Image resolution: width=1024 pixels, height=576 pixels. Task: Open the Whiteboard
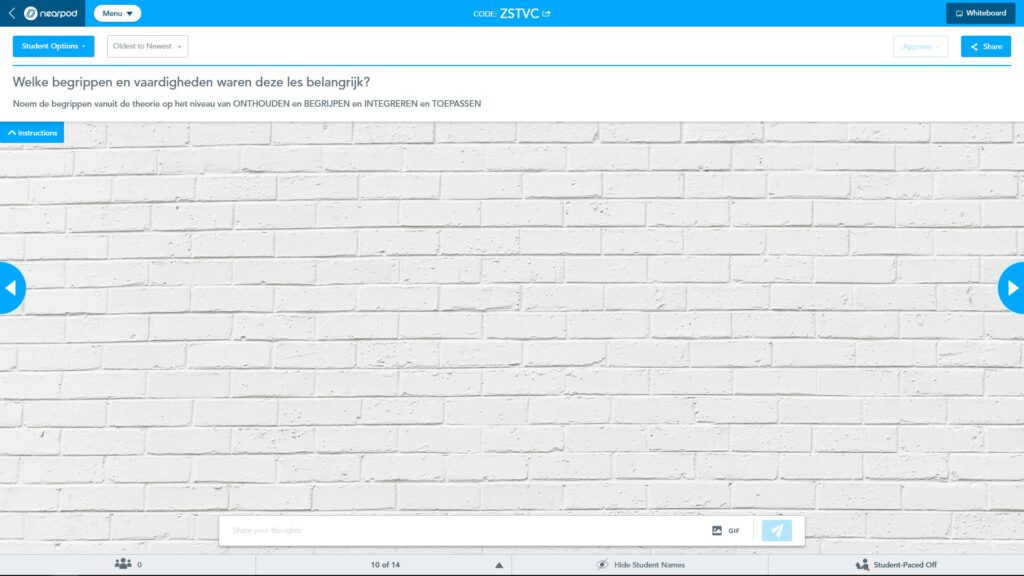point(980,13)
